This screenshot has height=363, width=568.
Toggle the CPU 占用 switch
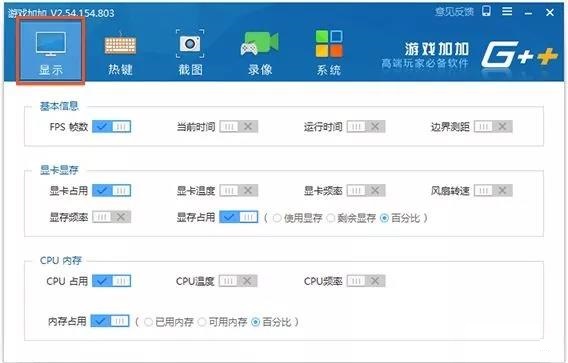point(112,281)
